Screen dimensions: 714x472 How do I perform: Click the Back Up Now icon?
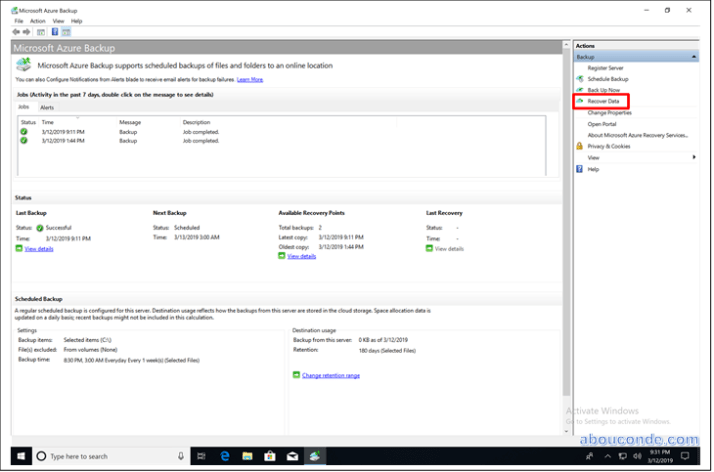tap(580, 90)
